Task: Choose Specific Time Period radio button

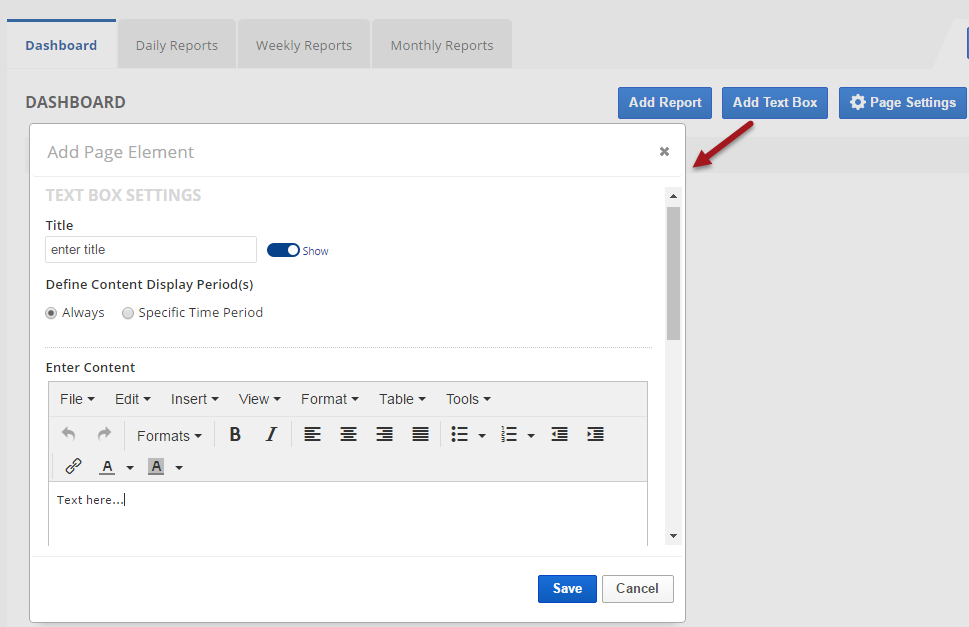Action: 128,313
